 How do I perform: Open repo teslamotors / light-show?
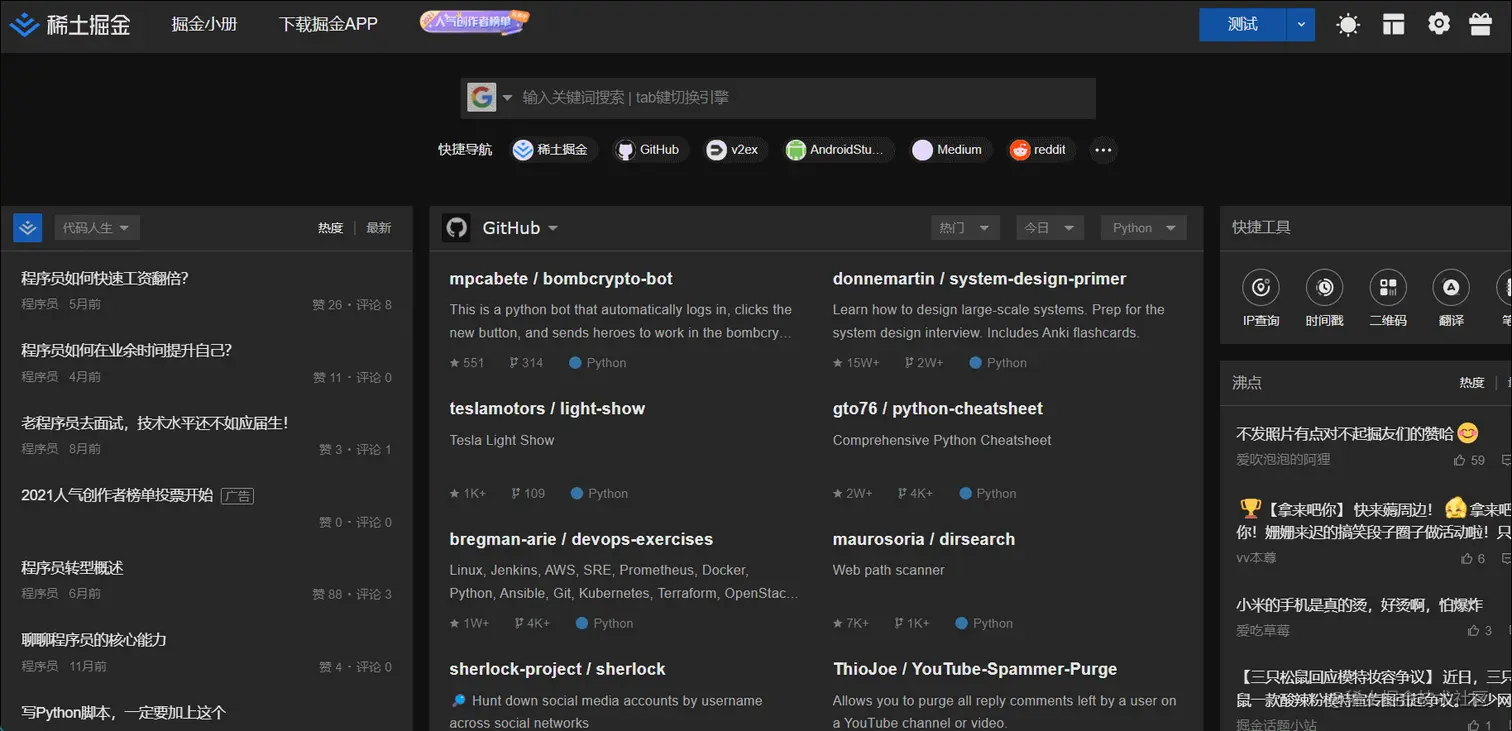coord(547,409)
